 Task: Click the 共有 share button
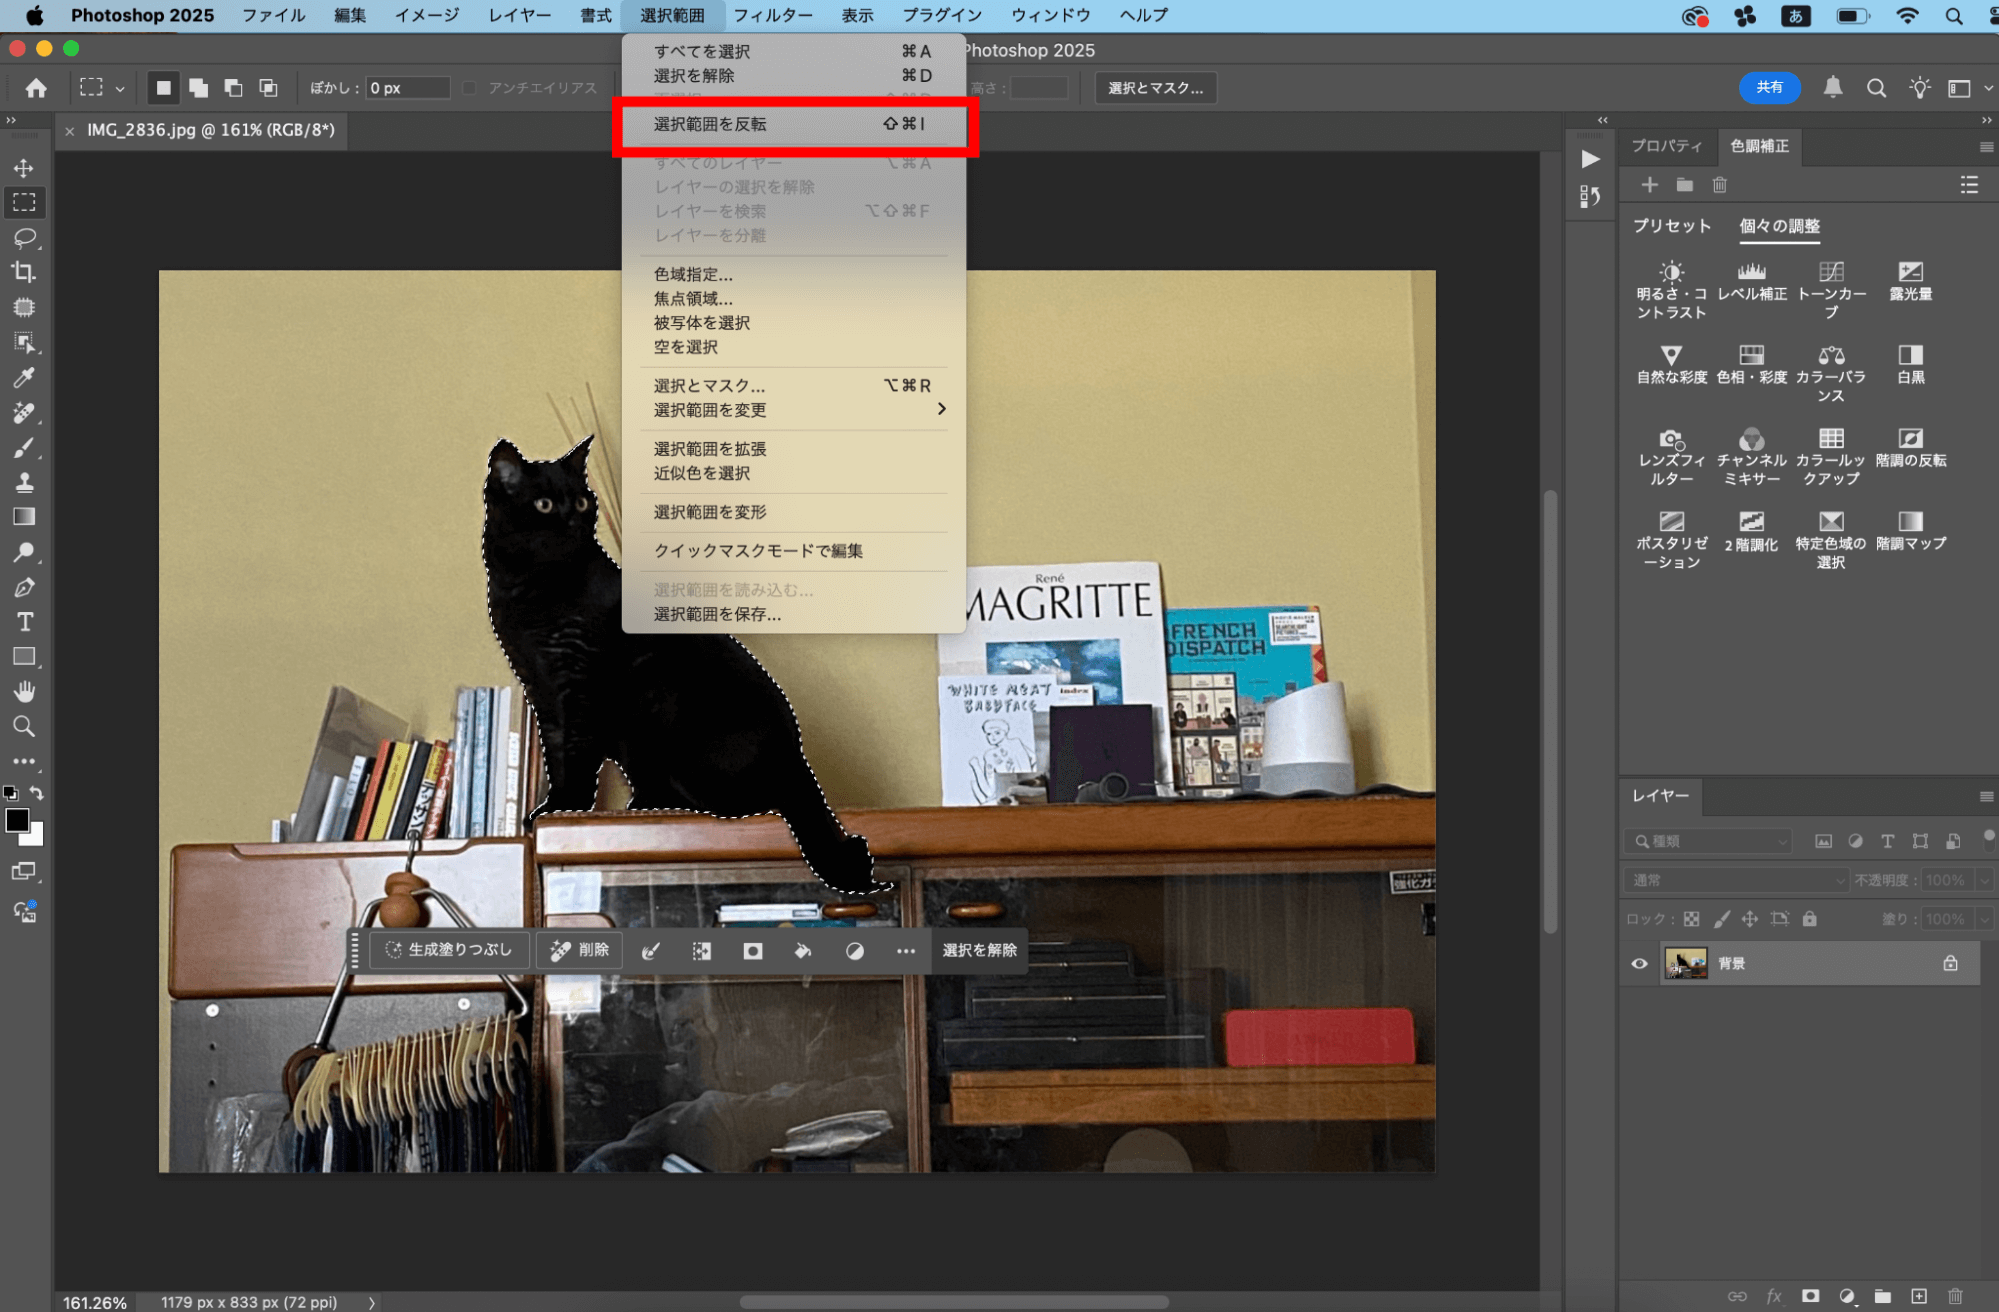tap(1769, 88)
